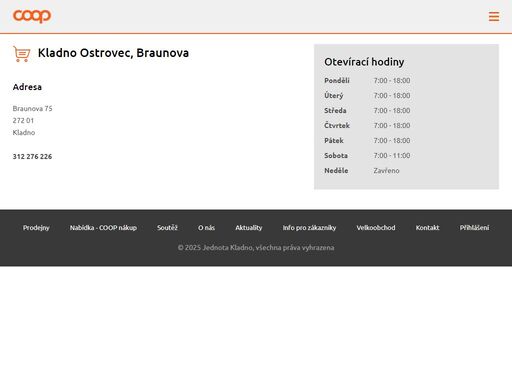Click the Neděle Zavřeno row
512x384 pixels.
[362, 171]
